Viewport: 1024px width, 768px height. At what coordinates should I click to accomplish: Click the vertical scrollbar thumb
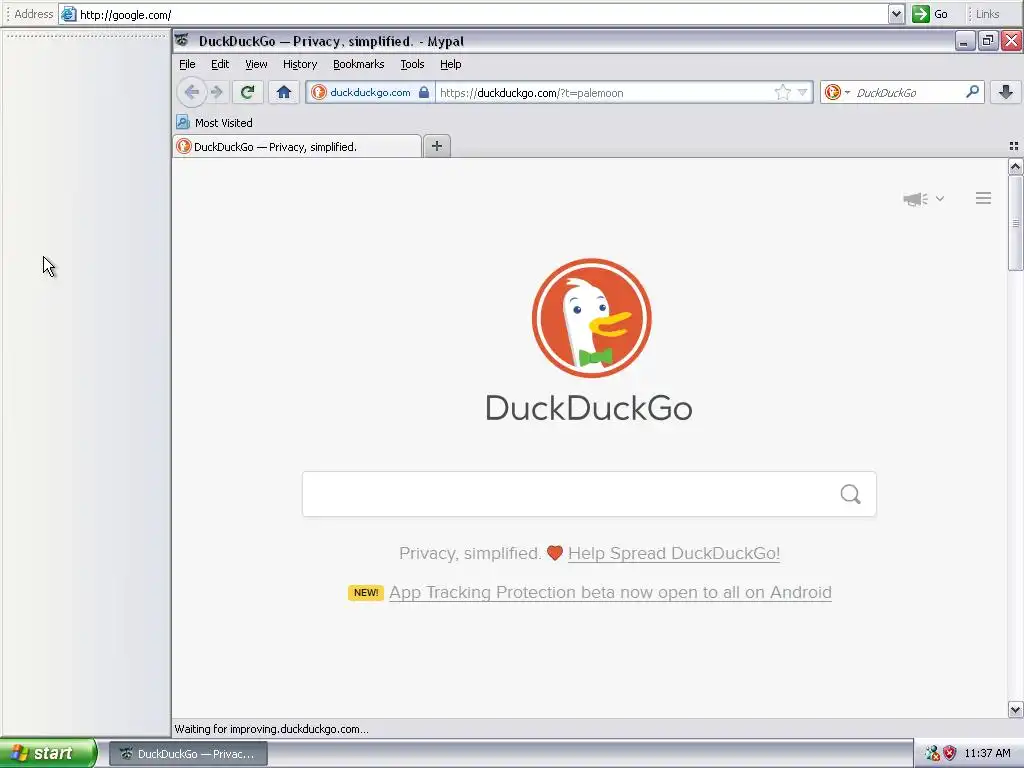(x=1016, y=223)
